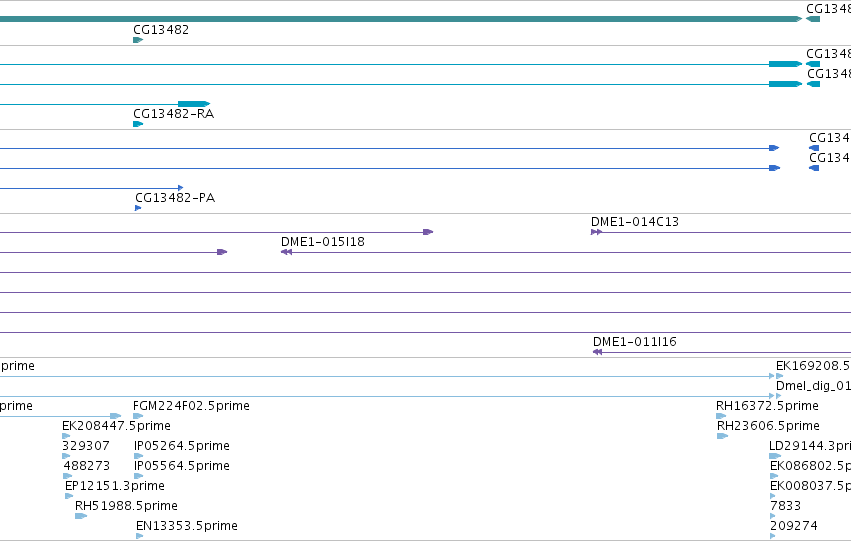Image resolution: width=851 pixels, height=541 pixels.
Task: Select the RH16372.5prime EST label
Action: (x=767, y=406)
